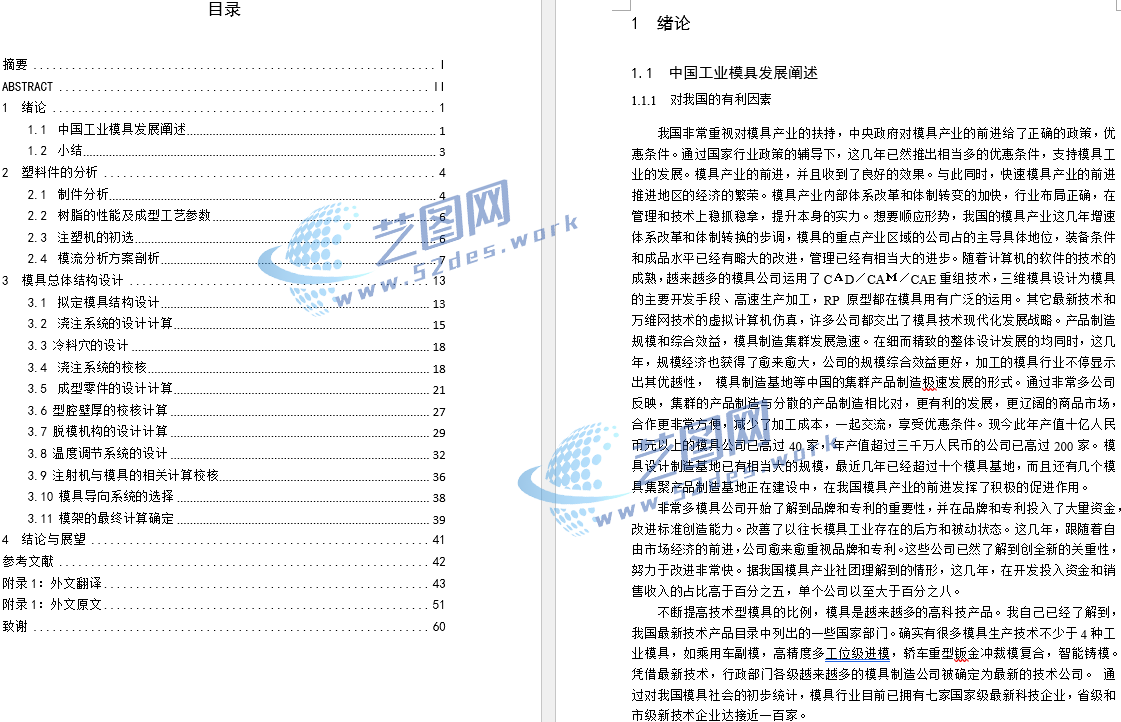Screen dimensions: 1121x722
Task: Click the section heading '1.1 中国工业模具发展阐述' on right page
Action: pos(724,73)
